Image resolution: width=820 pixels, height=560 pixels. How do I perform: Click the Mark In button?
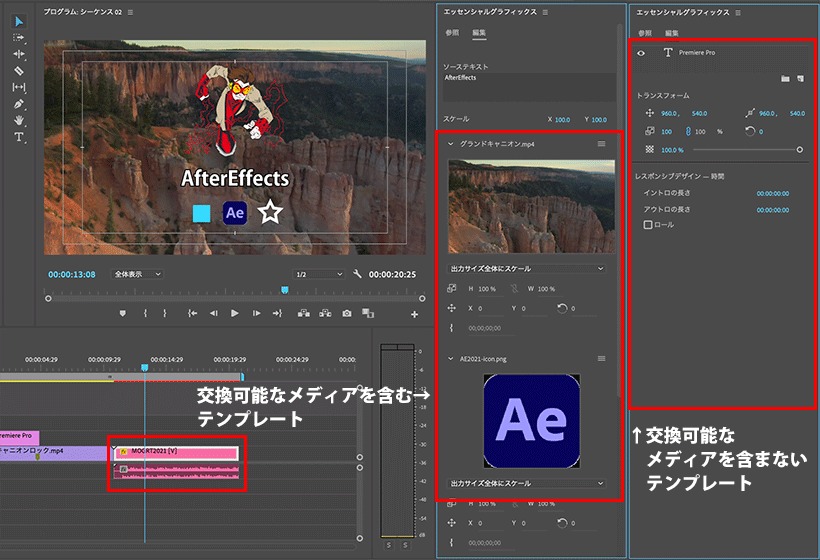tap(145, 313)
